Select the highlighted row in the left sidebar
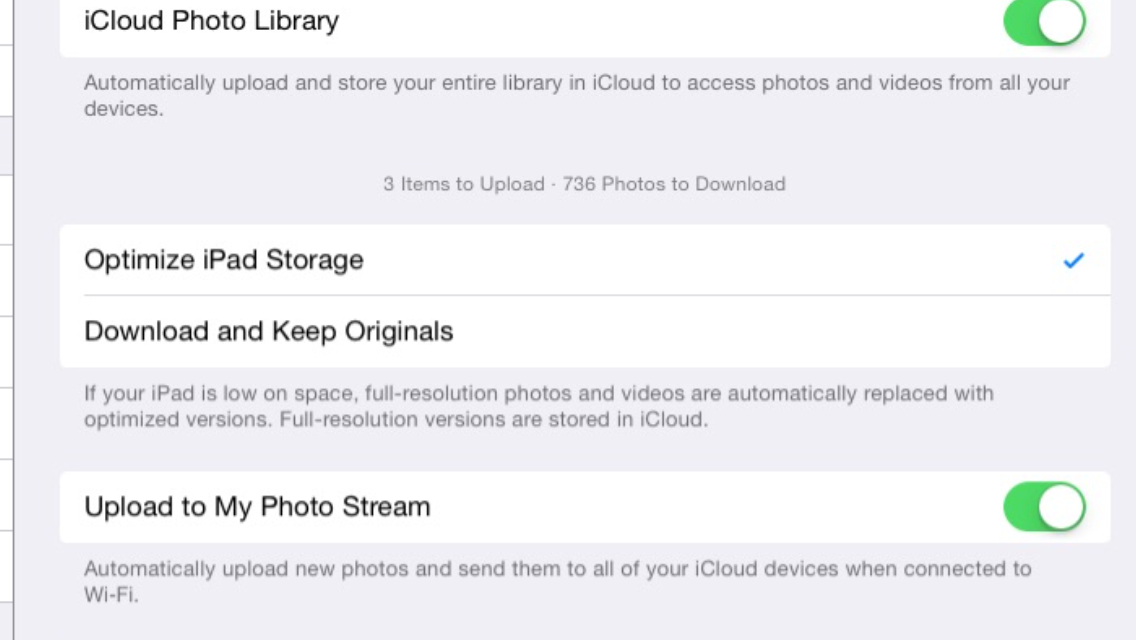The width and height of the screenshot is (1136, 640). 5,145
